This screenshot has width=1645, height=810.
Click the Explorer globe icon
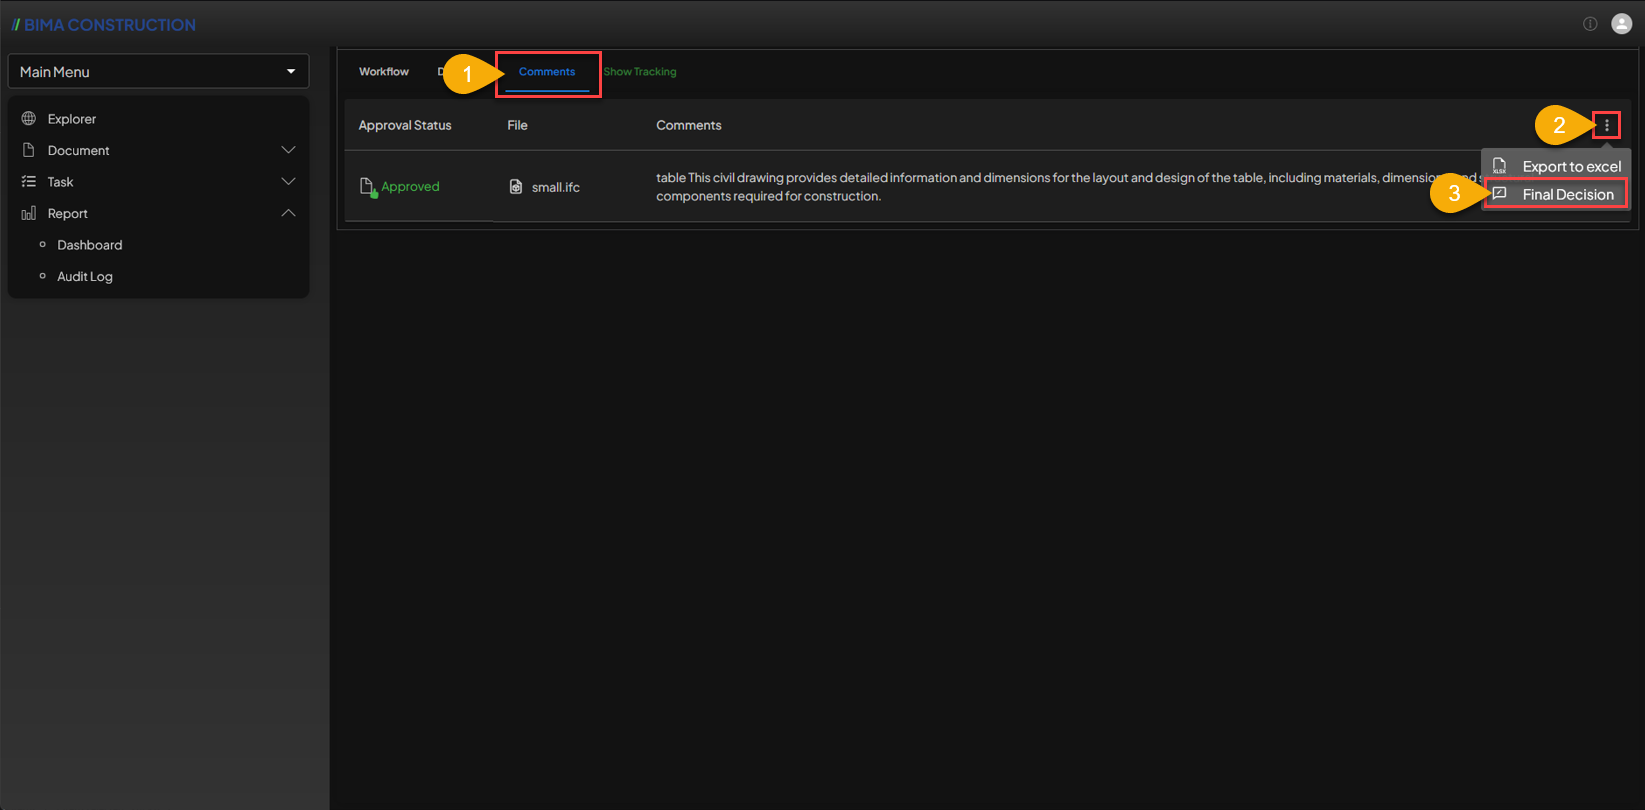tap(29, 119)
